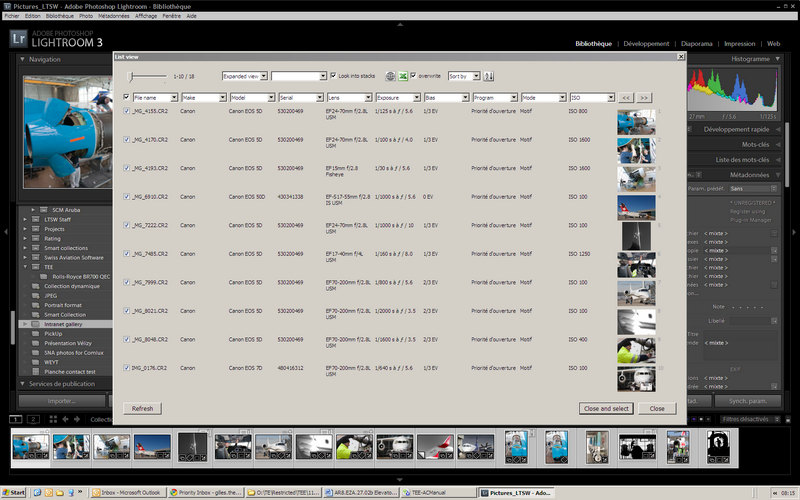800x500 pixels.
Task: Select the yellow-vest worker thumbnail in filmstrip
Action: coord(355,447)
